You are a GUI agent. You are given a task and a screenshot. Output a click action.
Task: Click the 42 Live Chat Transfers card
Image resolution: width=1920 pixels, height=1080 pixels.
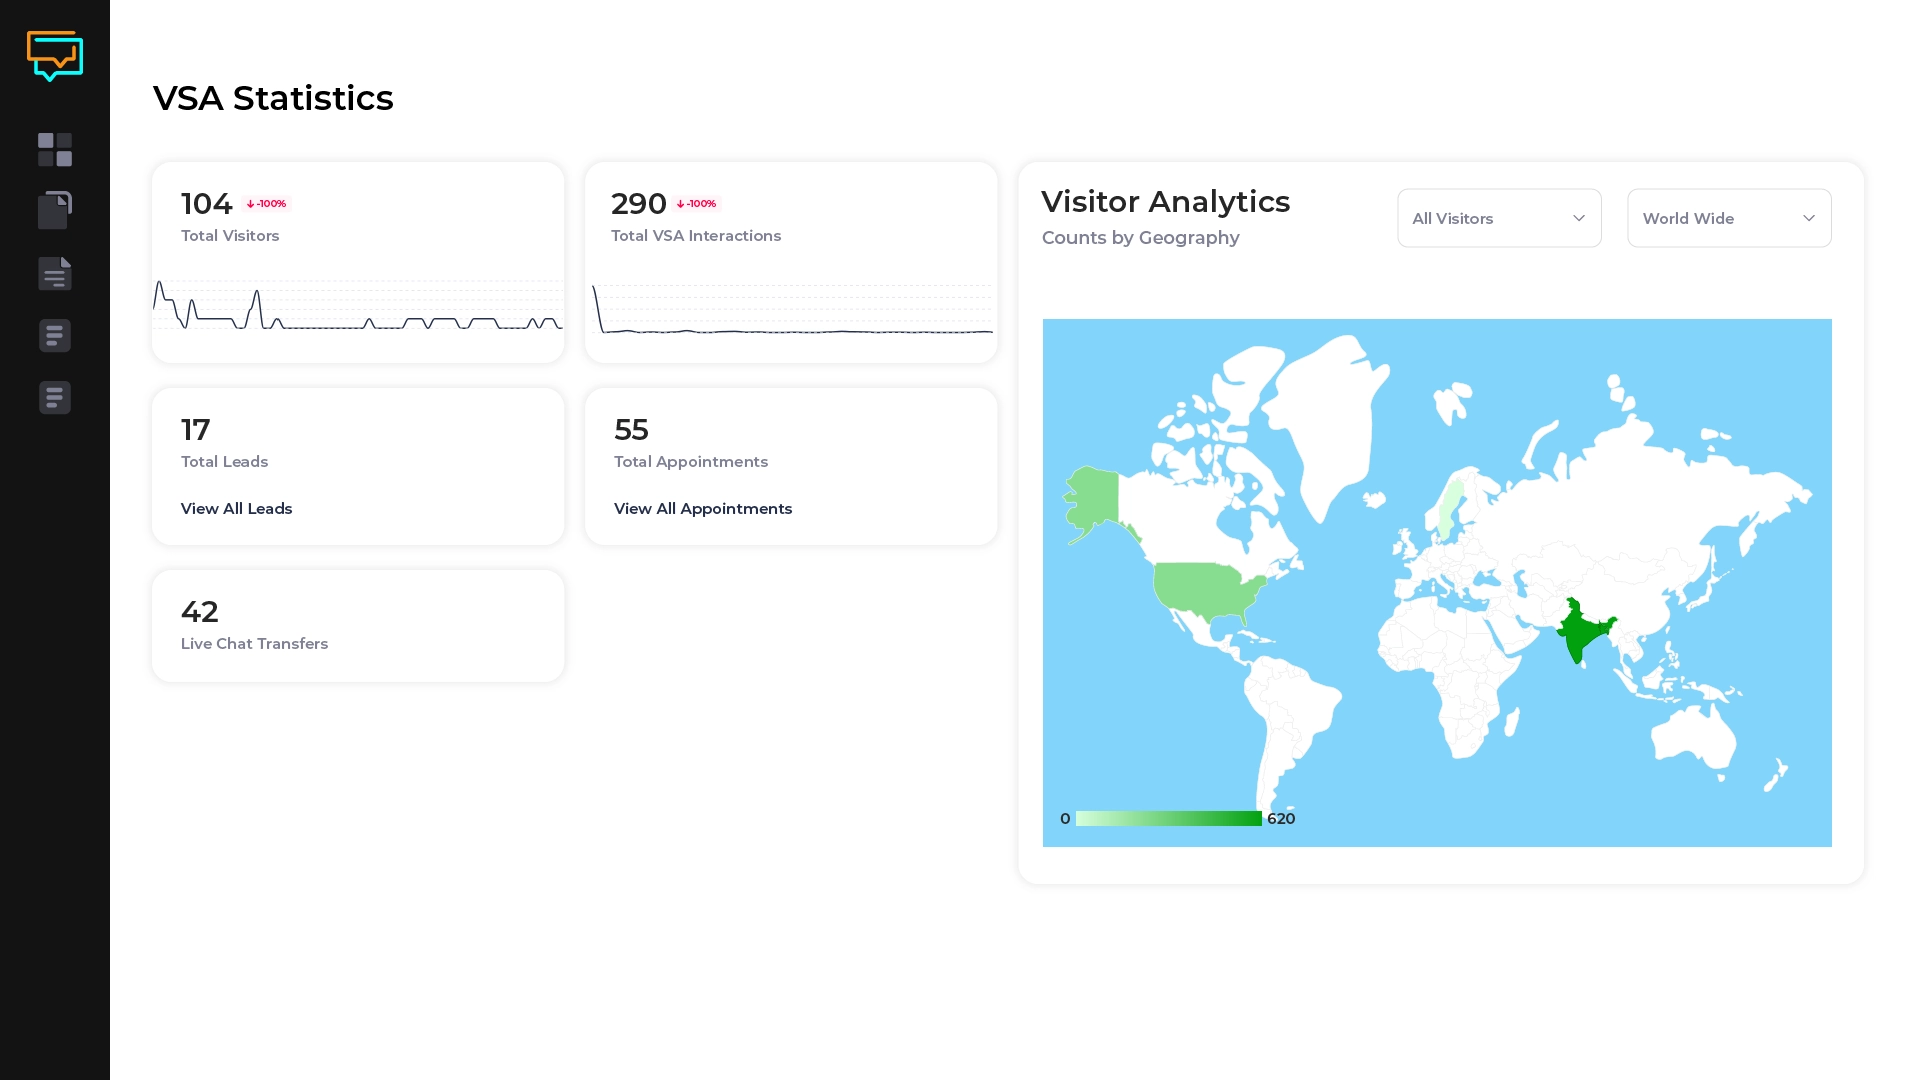(x=357, y=624)
